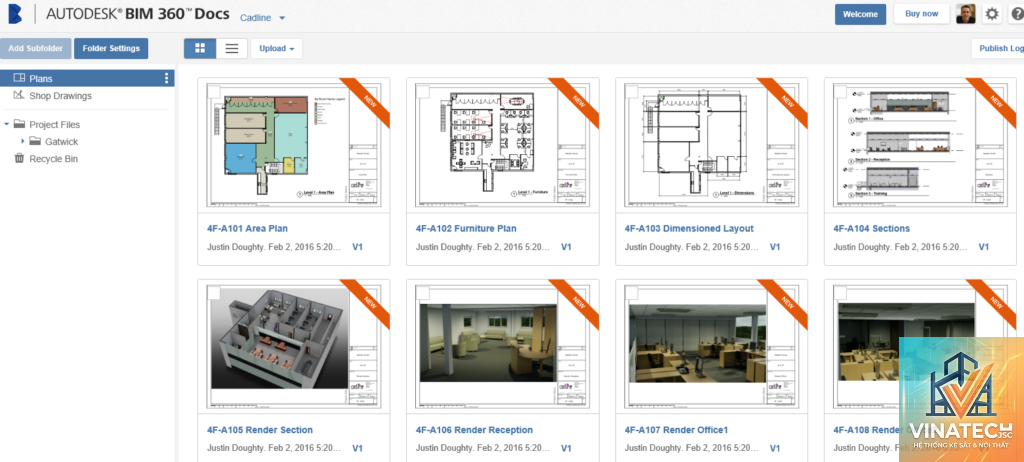Open the Furniture Plan drawing thumbnail
The image size is (1024, 462).
pyautogui.click(x=502, y=144)
